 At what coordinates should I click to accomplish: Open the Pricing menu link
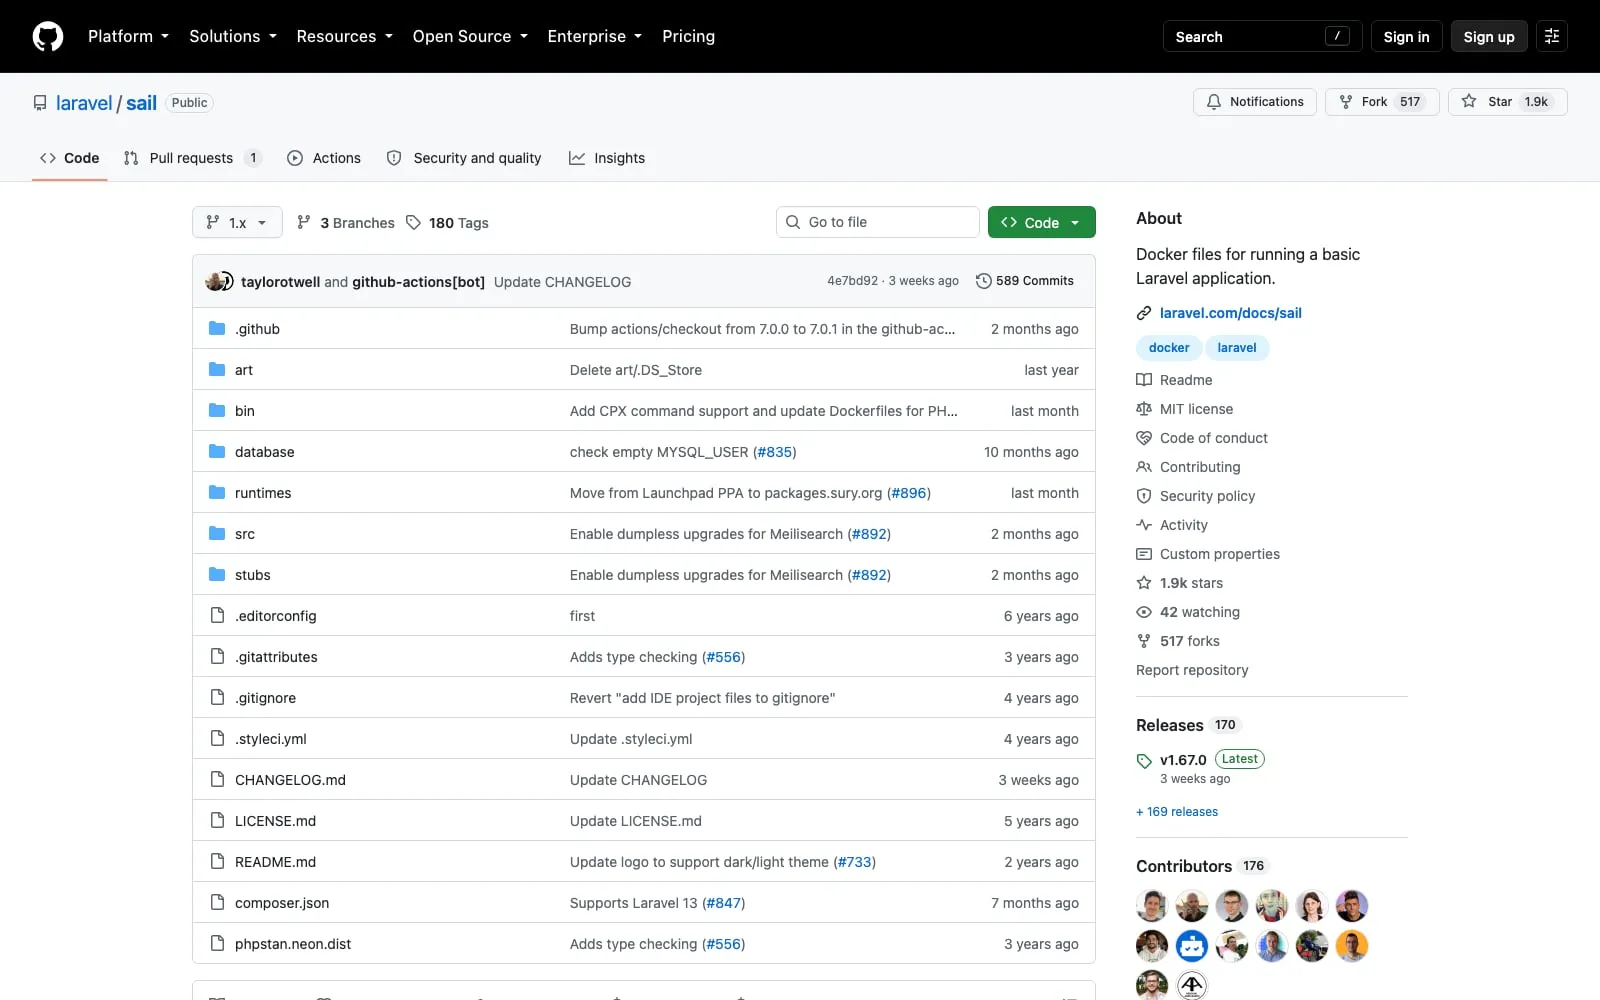[688, 36]
